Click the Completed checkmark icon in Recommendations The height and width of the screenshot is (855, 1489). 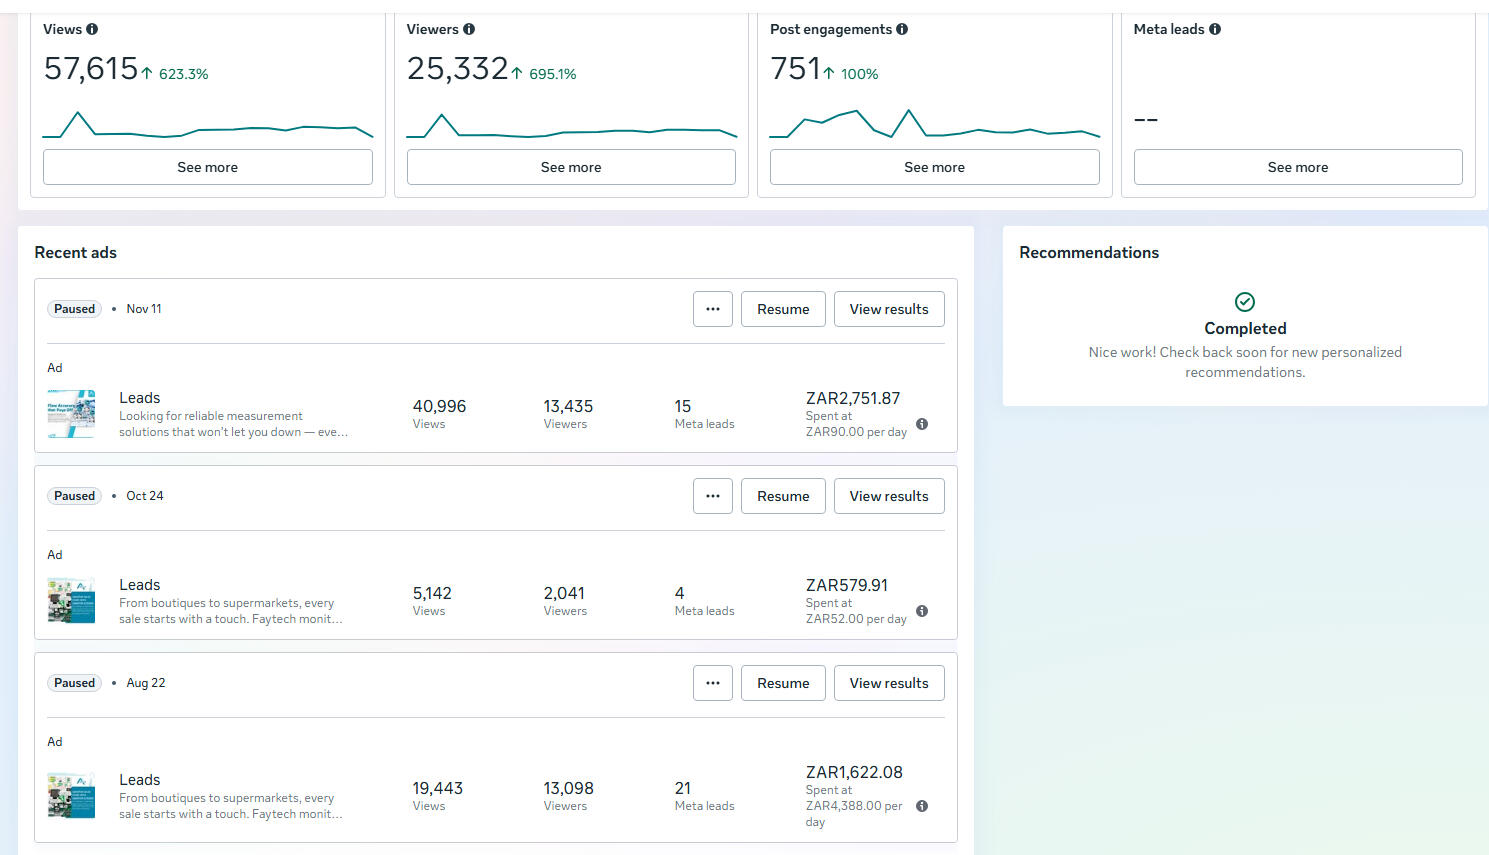pyautogui.click(x=1245, y=302)
